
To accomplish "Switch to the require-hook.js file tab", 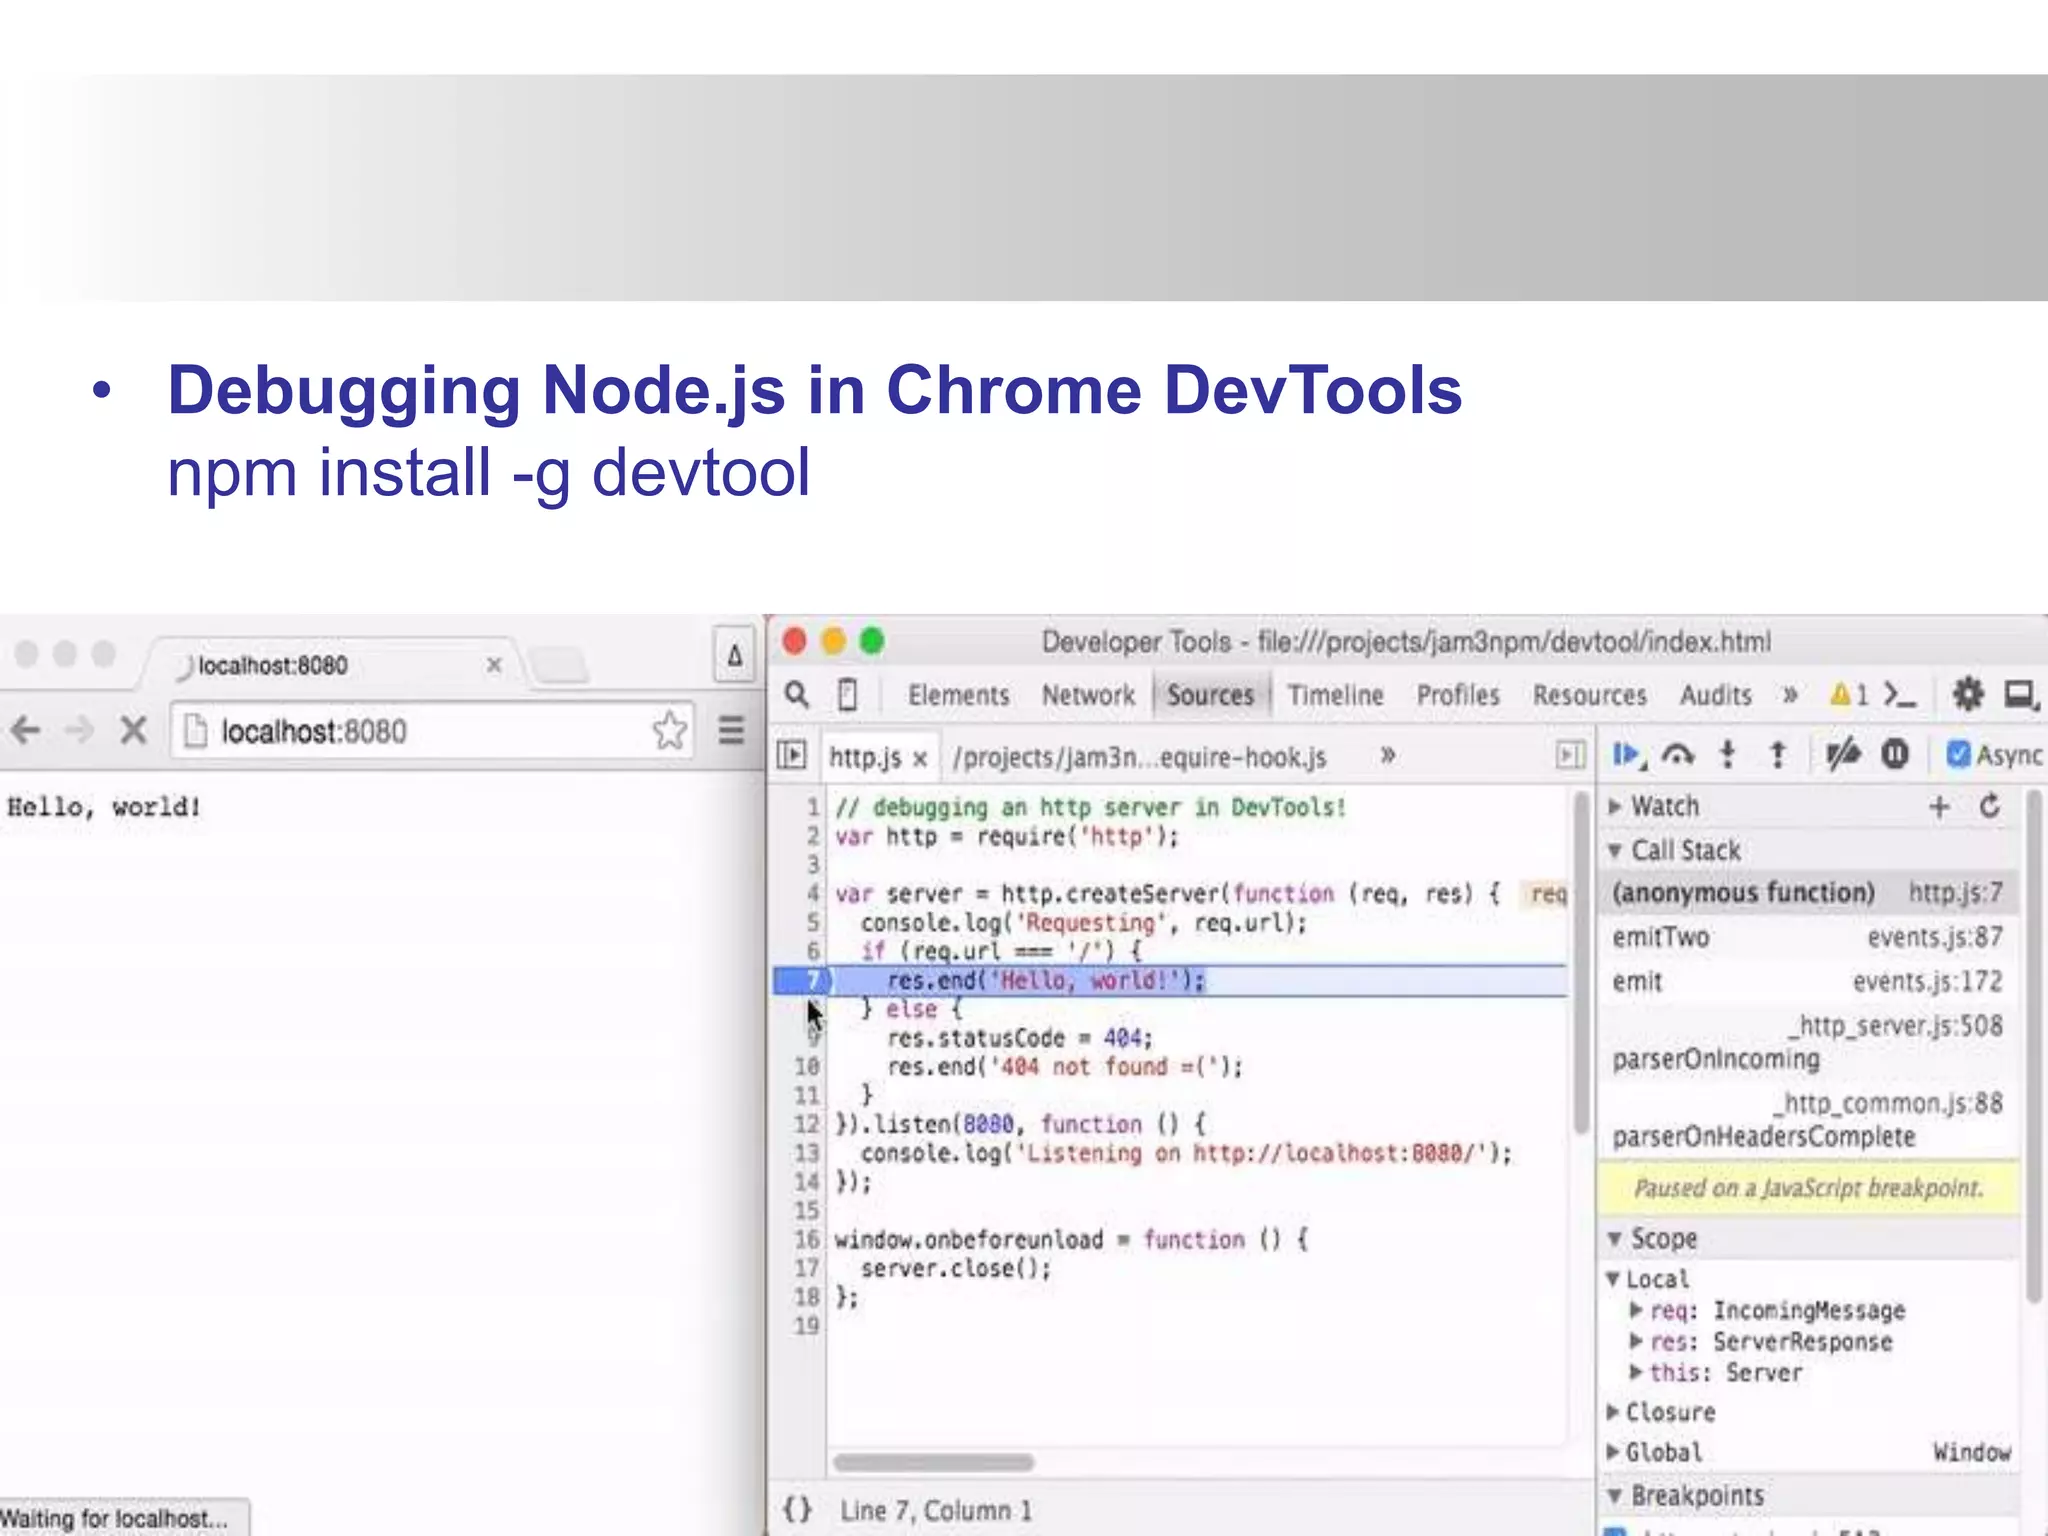I will click(1140, 758).
